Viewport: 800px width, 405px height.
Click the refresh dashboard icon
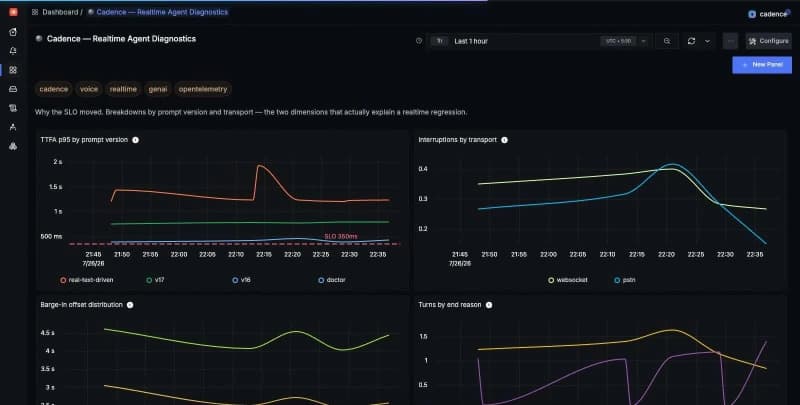point(691,41)
